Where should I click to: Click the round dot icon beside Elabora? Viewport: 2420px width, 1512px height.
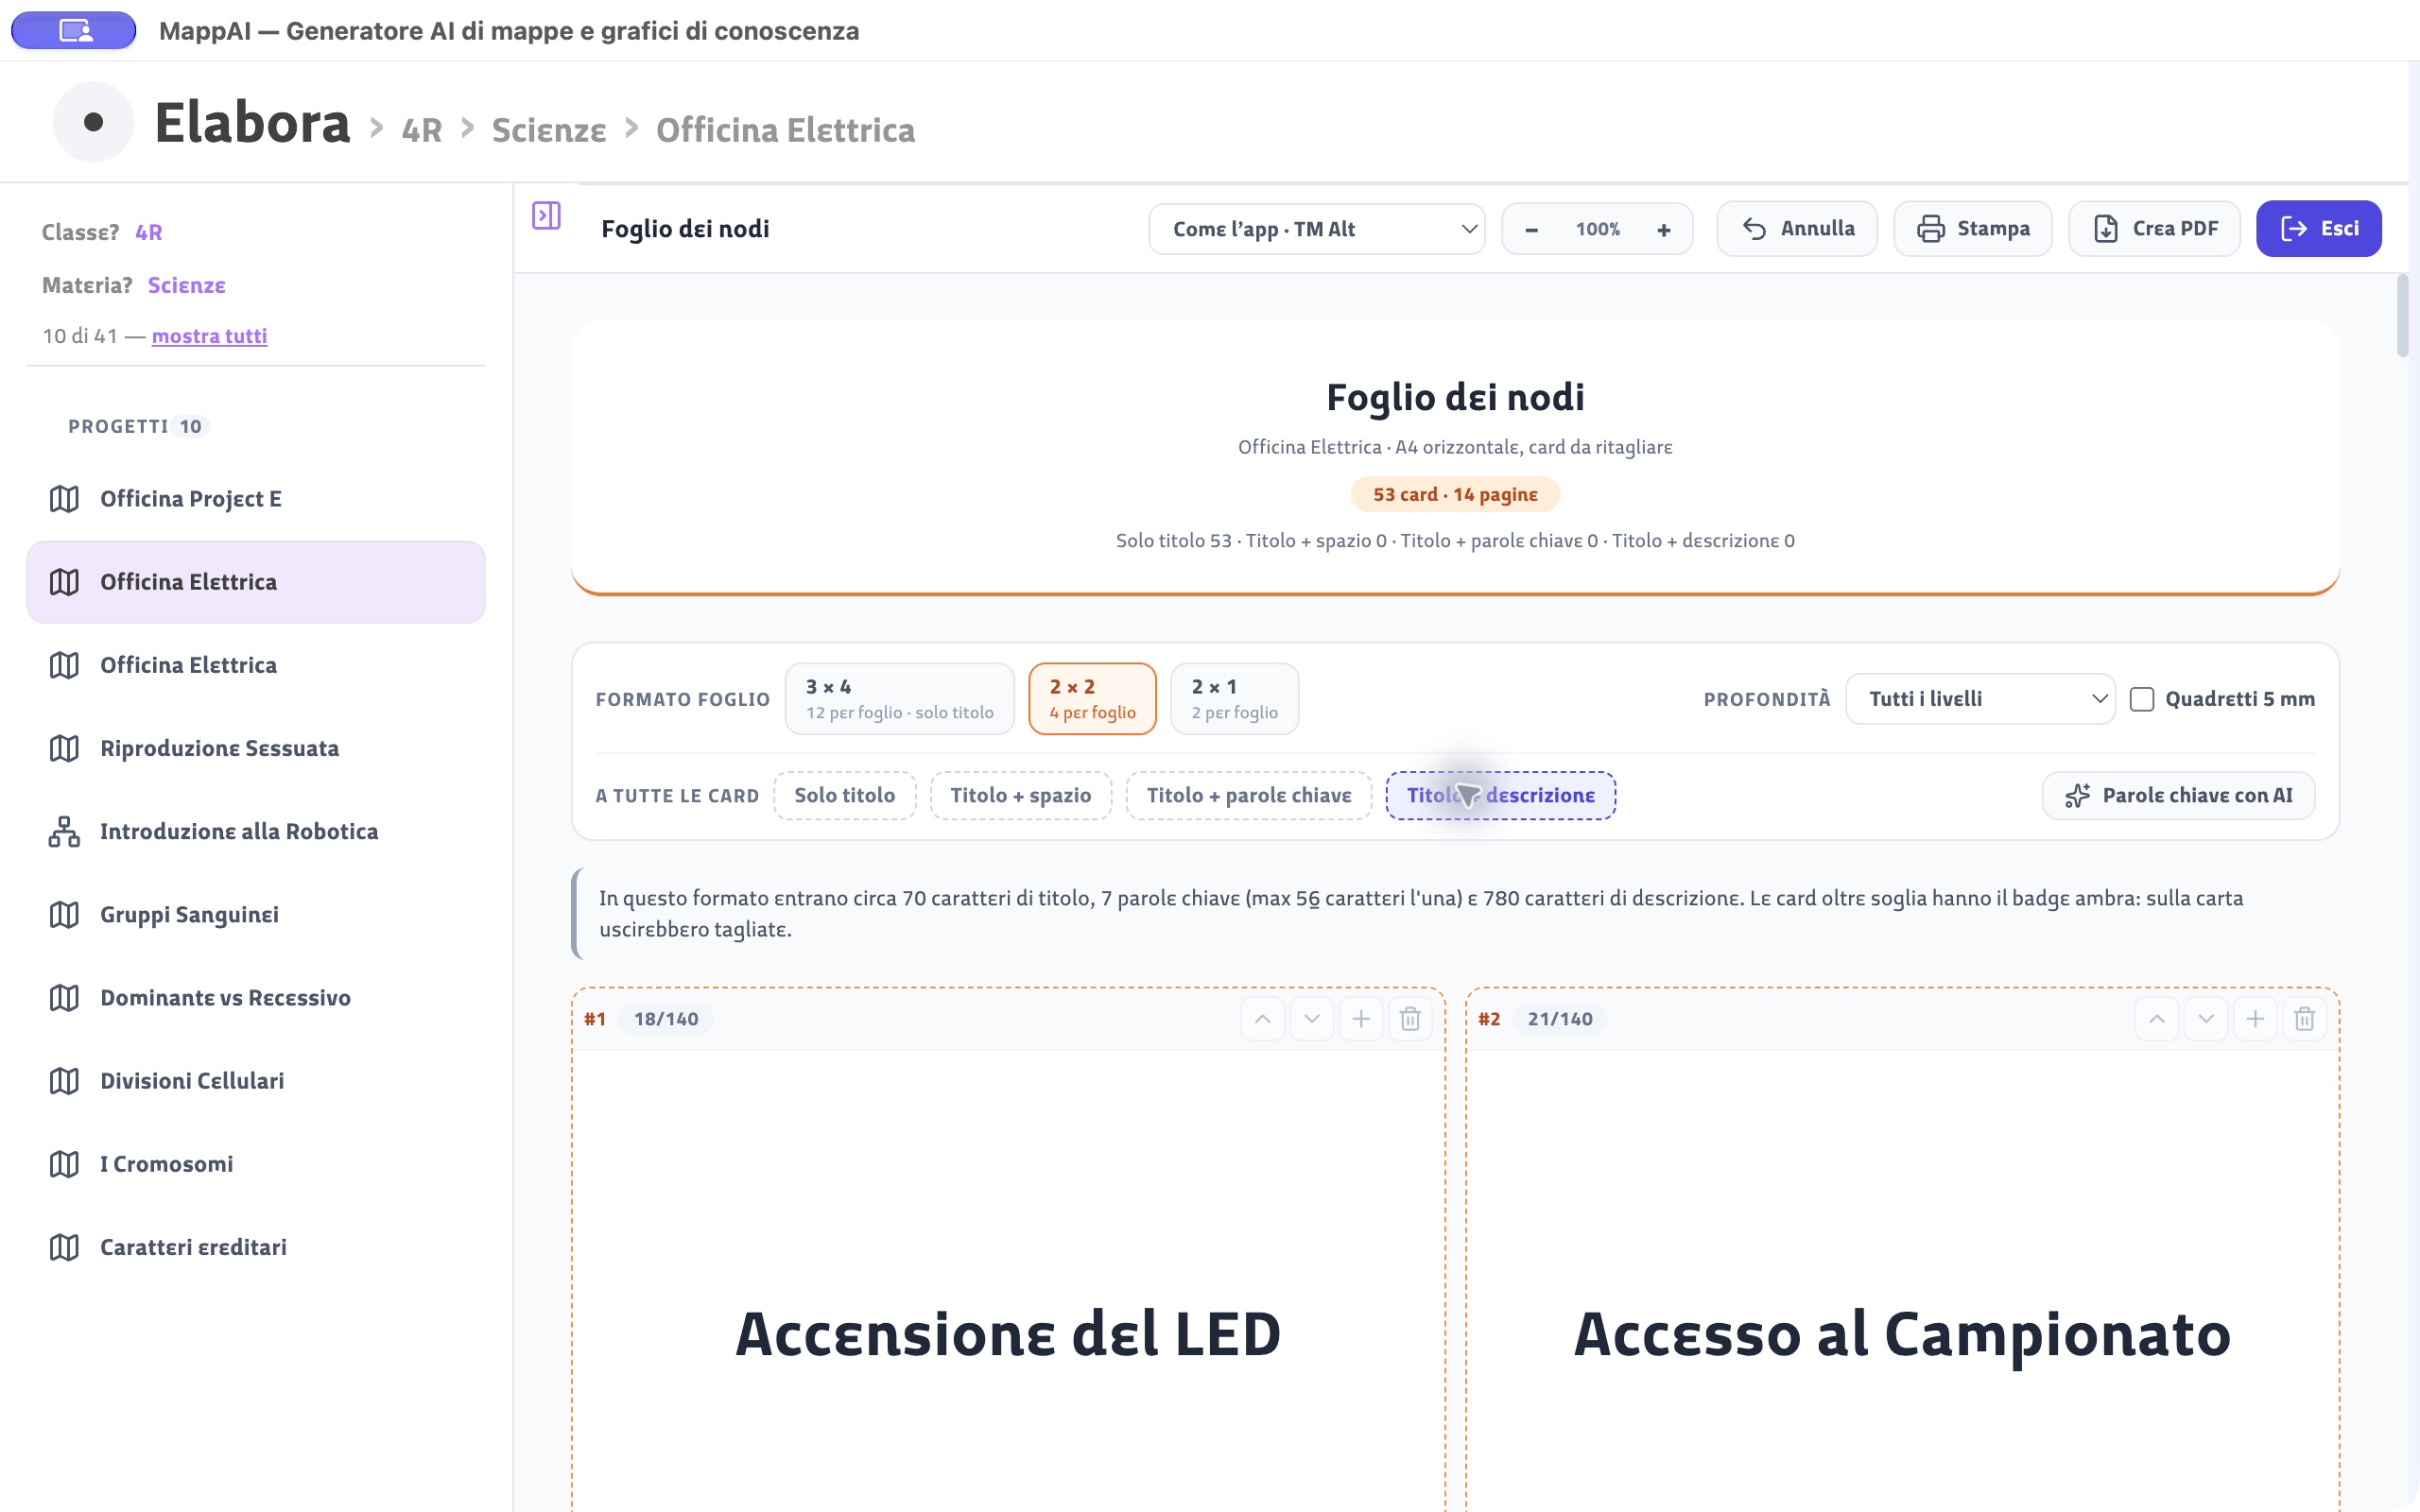pos(93,122)
